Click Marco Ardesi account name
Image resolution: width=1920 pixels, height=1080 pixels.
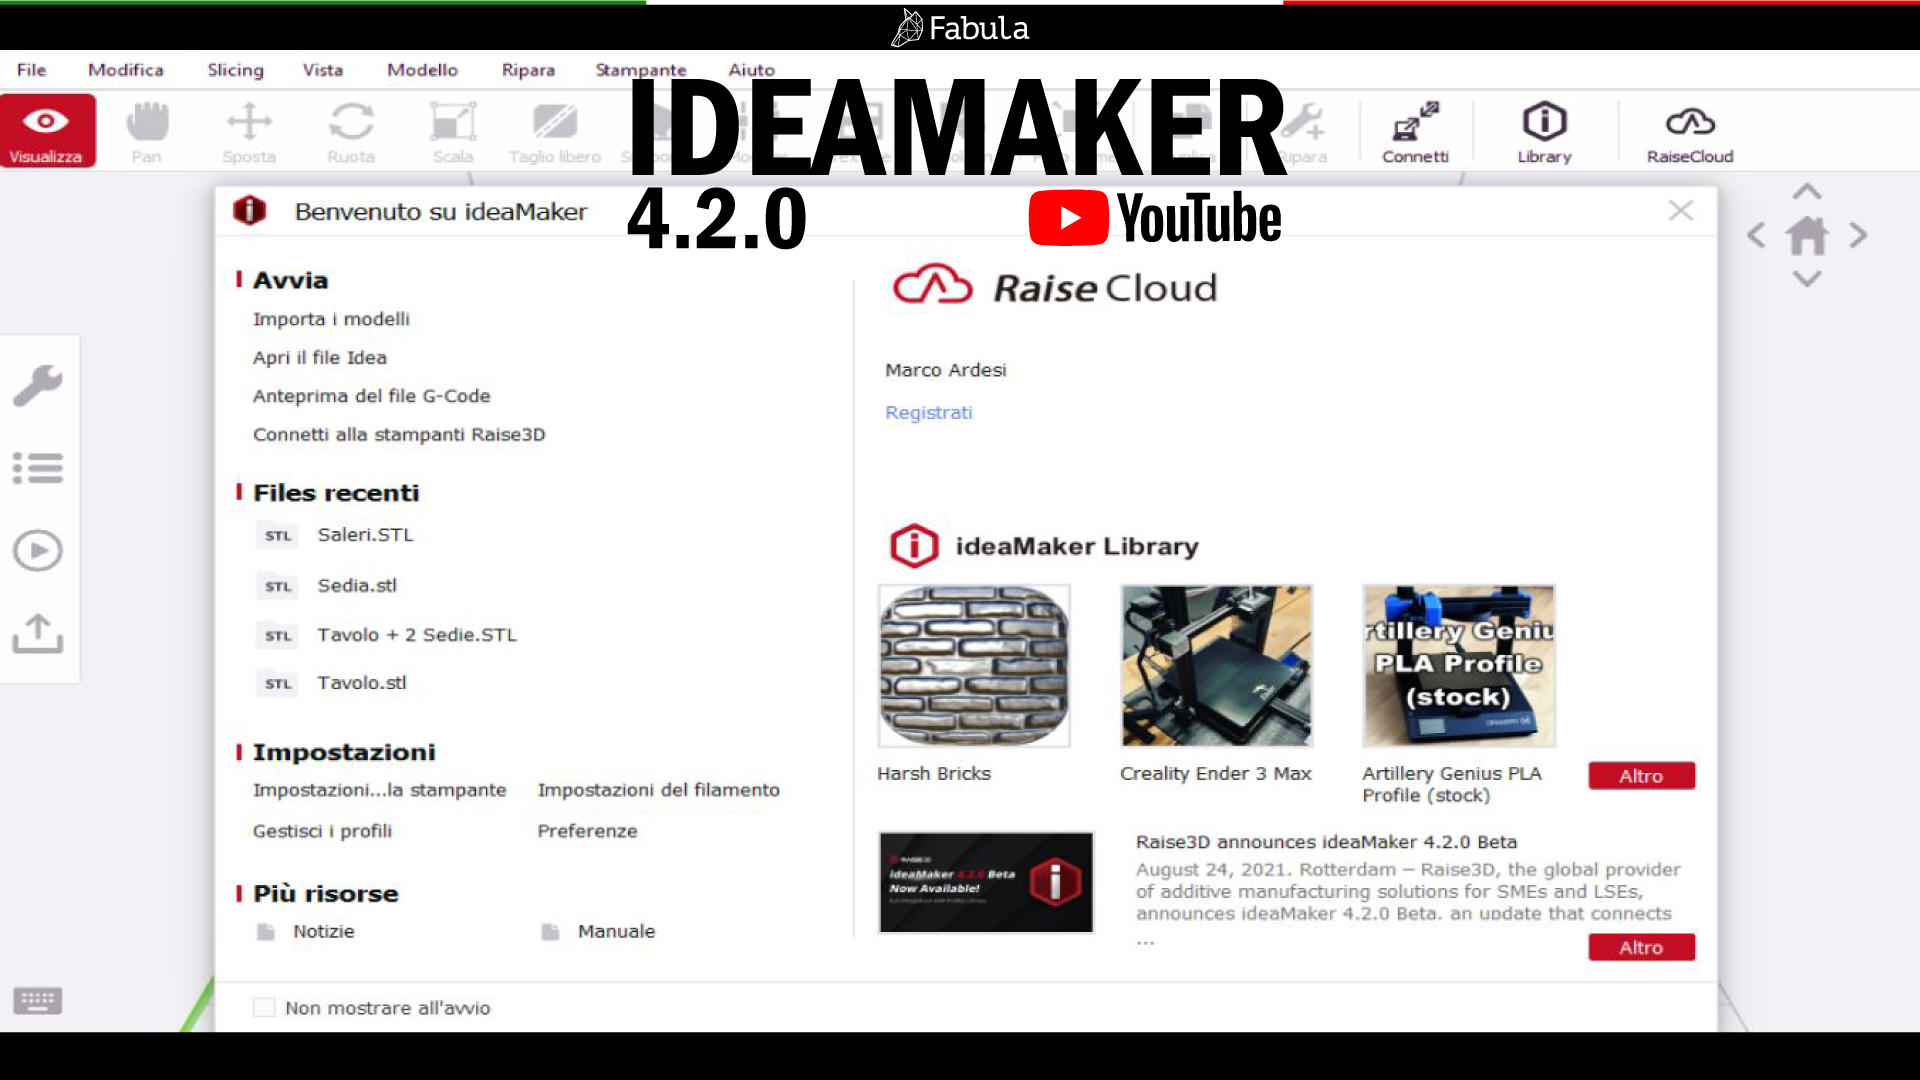[945, 370]
